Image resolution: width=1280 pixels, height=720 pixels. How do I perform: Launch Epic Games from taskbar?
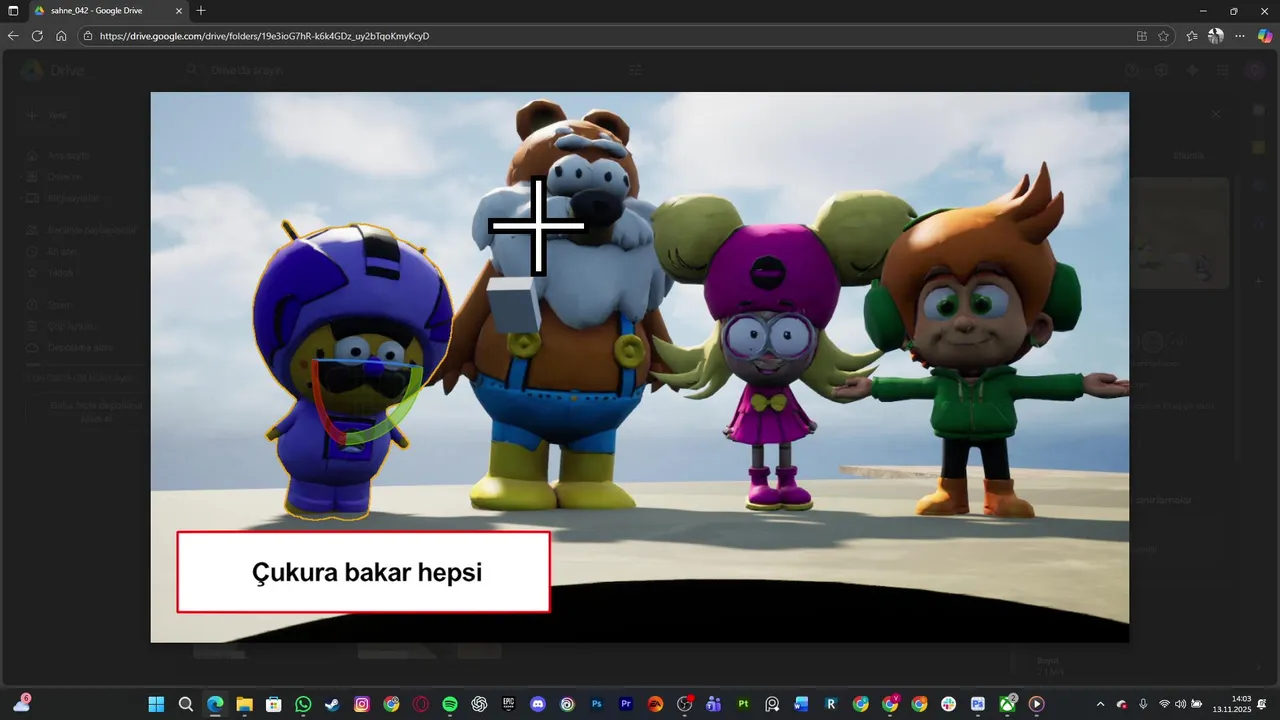click(x=509, y=704)
